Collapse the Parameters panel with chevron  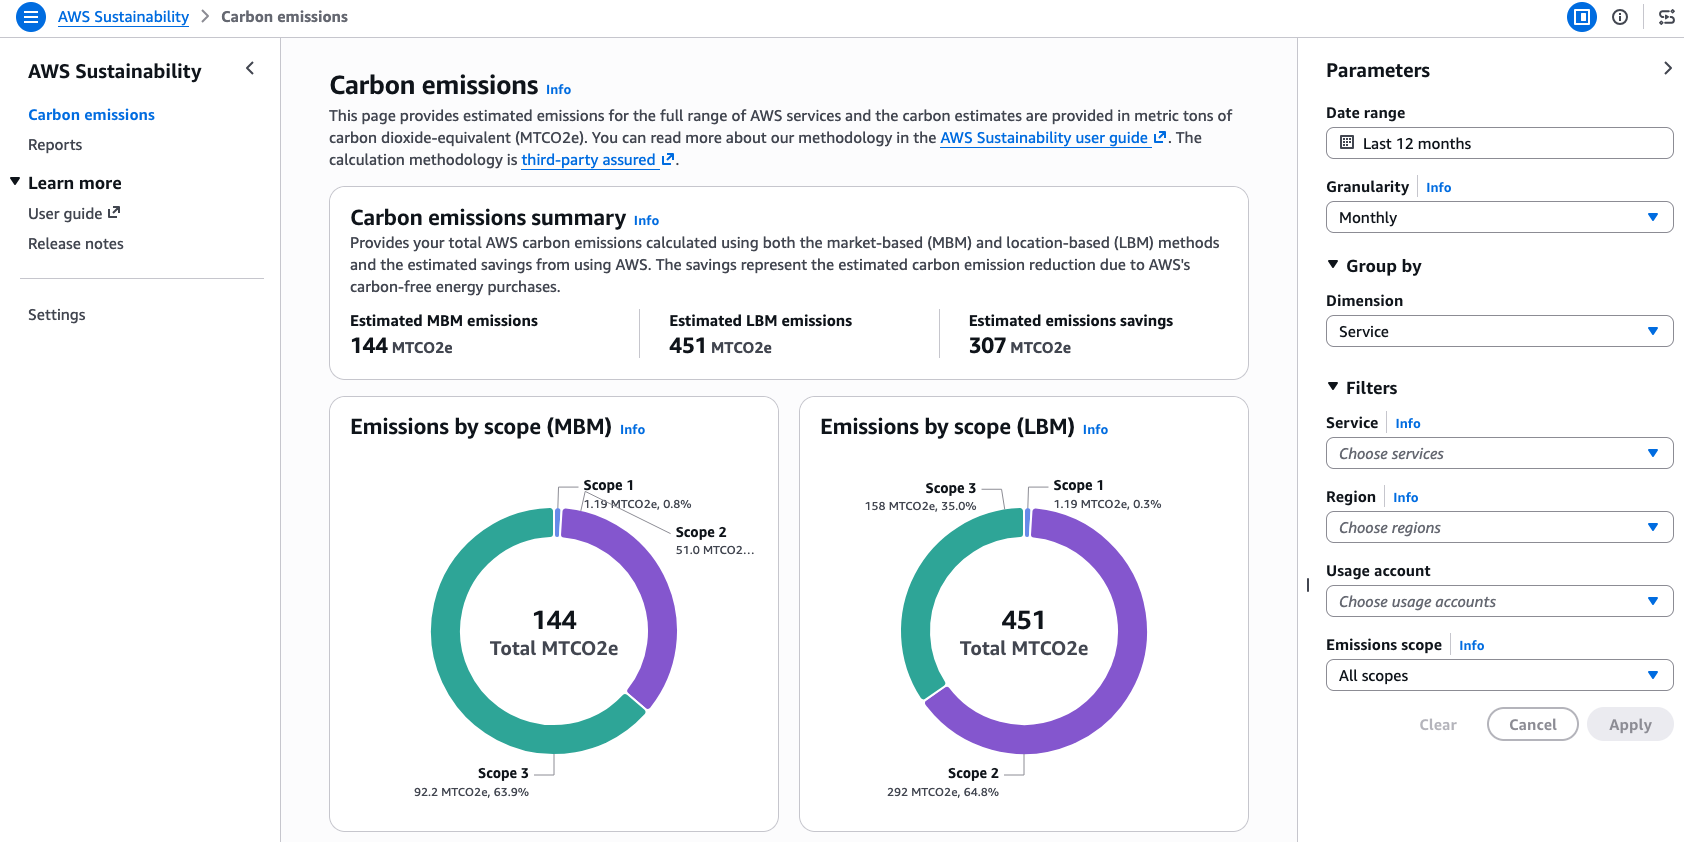(x=1667, y=68)
